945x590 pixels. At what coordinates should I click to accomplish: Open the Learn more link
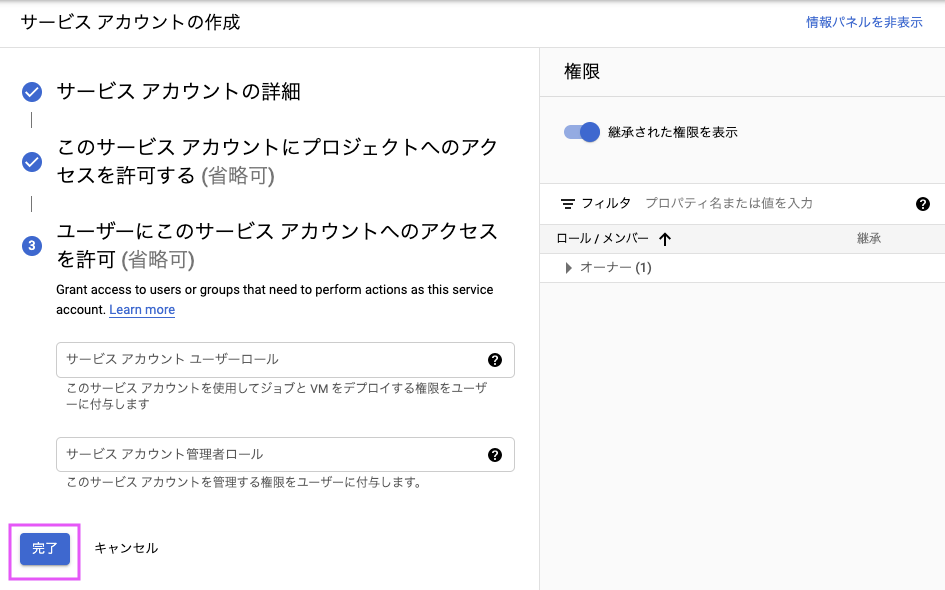click(142, 310)
